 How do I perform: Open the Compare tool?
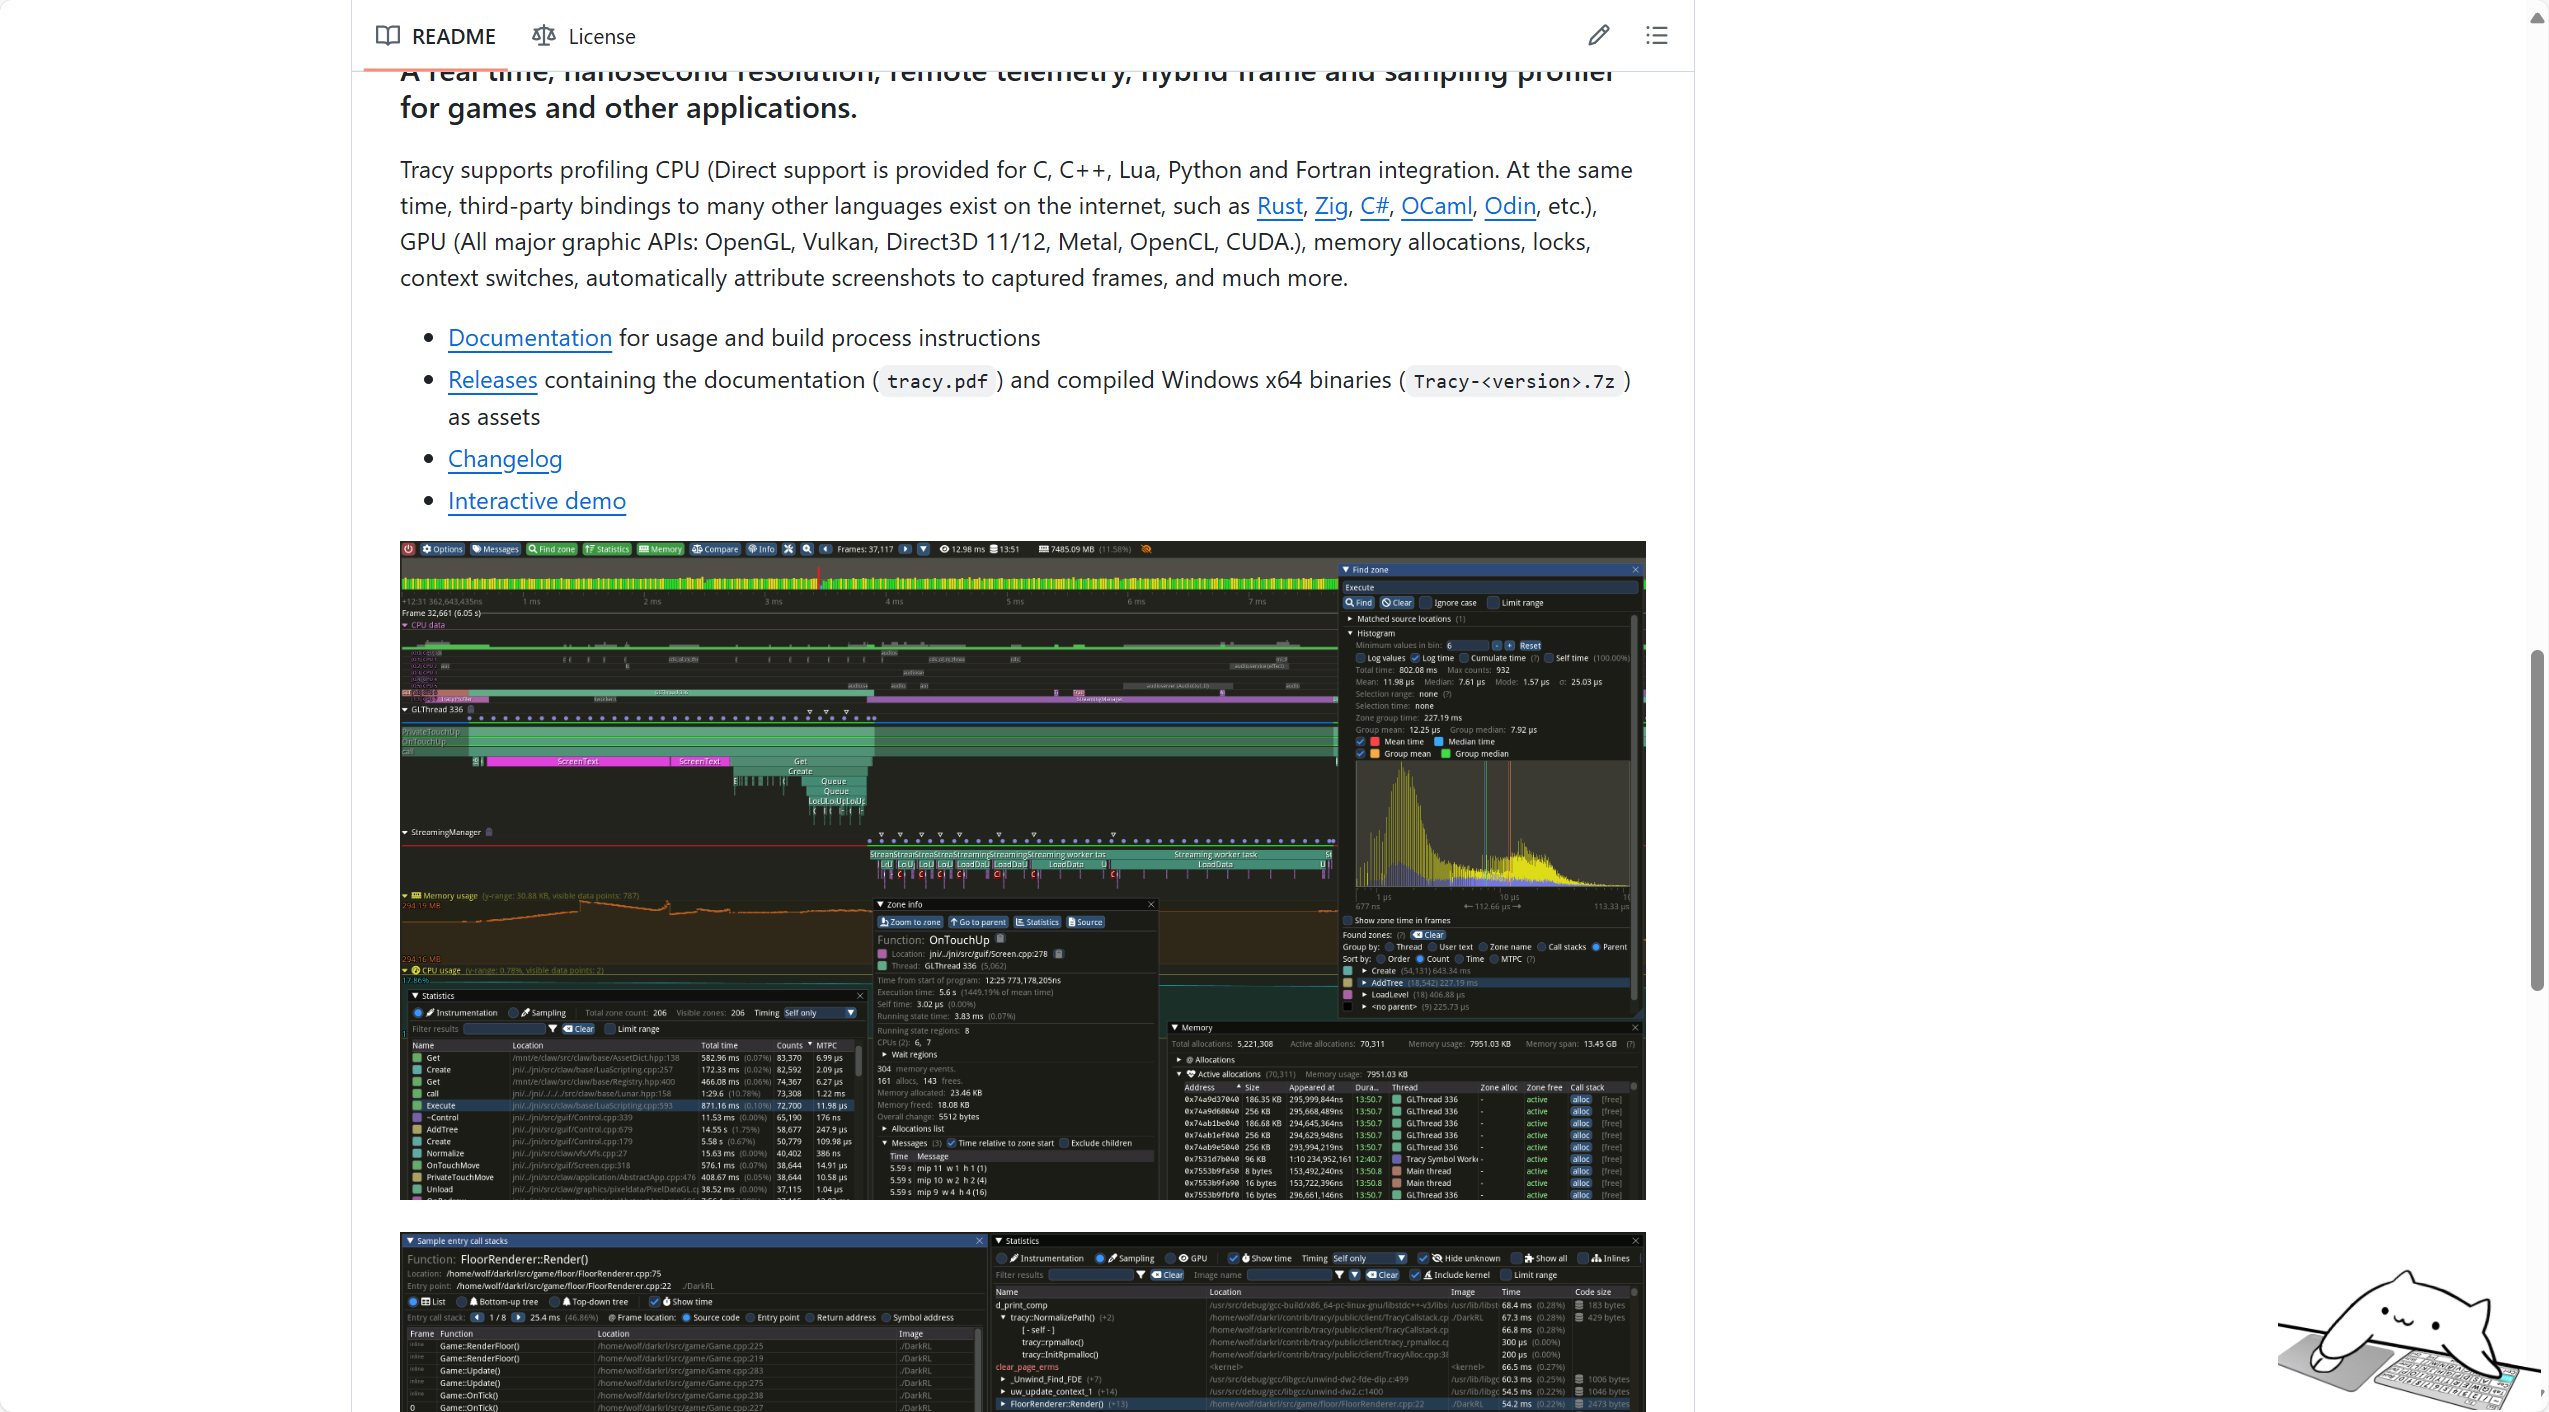pos(716,549)
